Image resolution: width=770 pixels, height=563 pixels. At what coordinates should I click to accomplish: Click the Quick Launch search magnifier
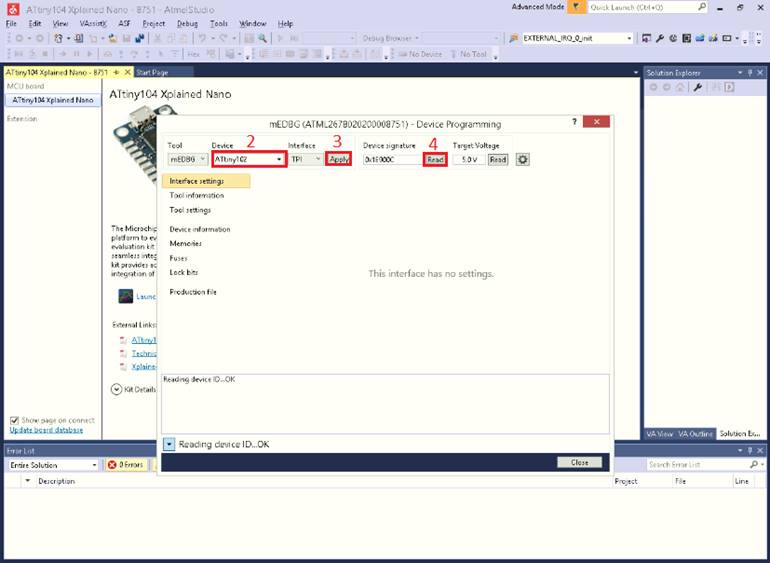tap(702, 7)
